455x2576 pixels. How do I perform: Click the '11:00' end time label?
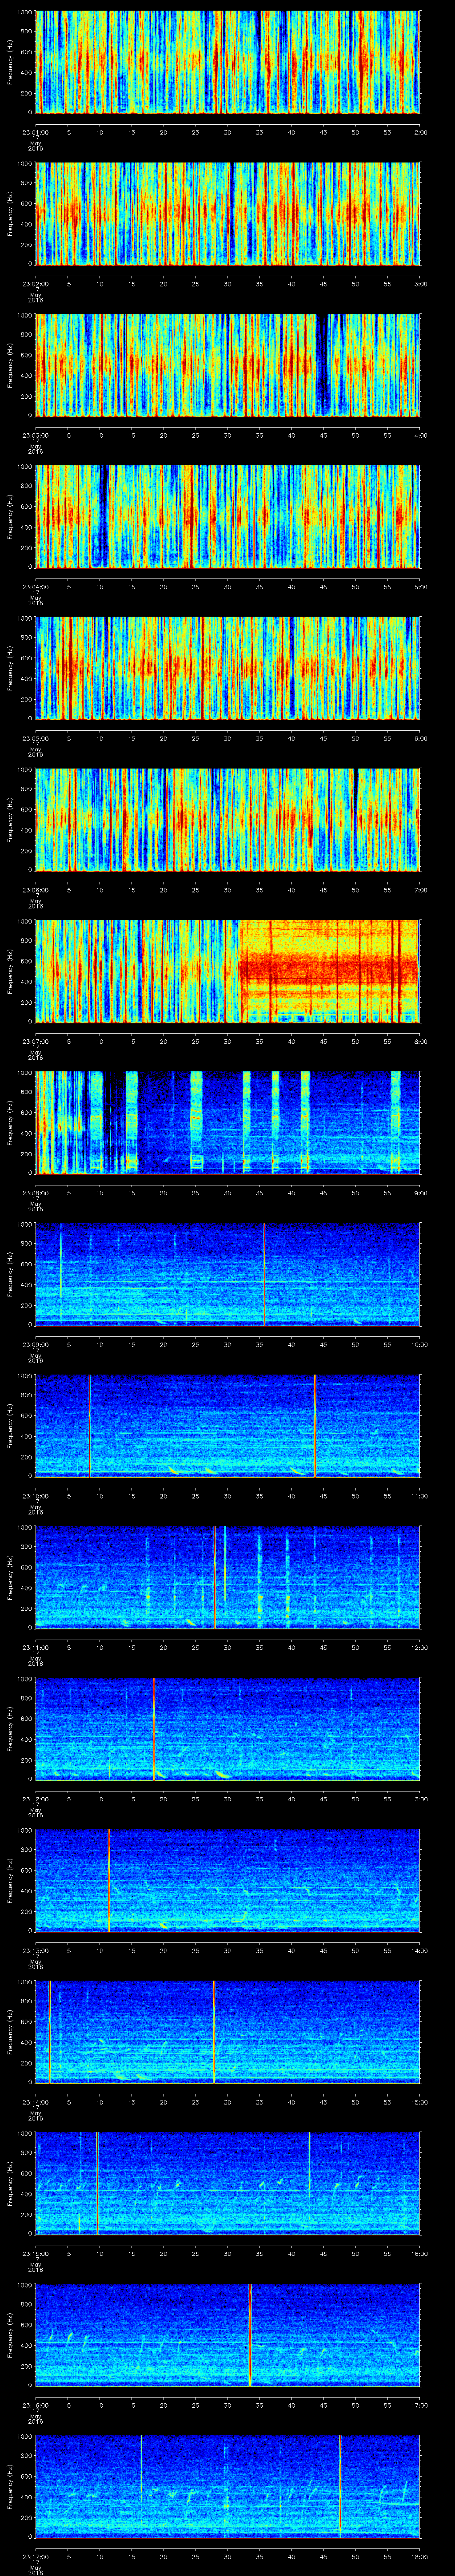point(420,1495)
